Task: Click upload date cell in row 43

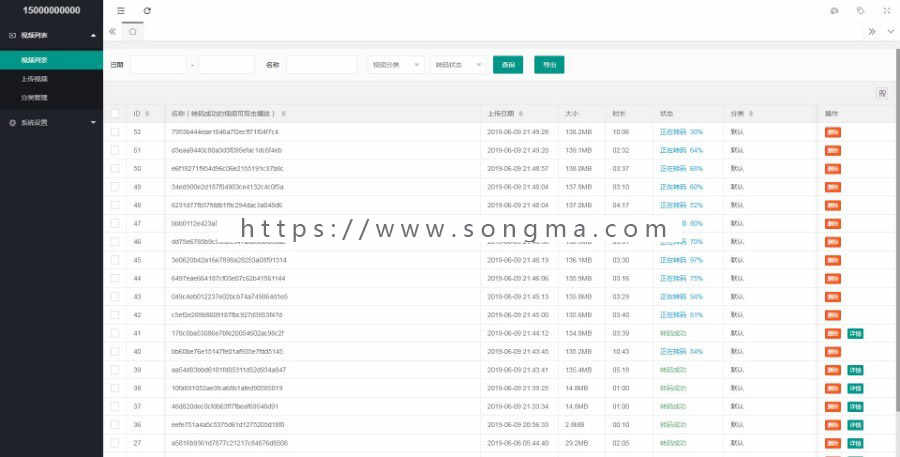Action: (518, 297)
